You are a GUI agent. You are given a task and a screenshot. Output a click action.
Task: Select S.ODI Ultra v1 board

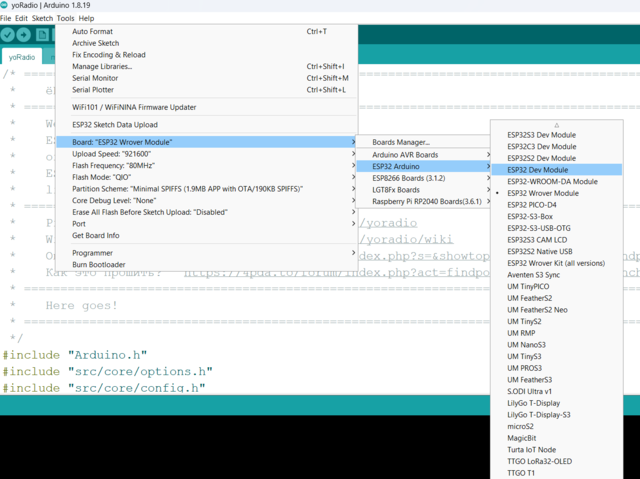(557, 391)
